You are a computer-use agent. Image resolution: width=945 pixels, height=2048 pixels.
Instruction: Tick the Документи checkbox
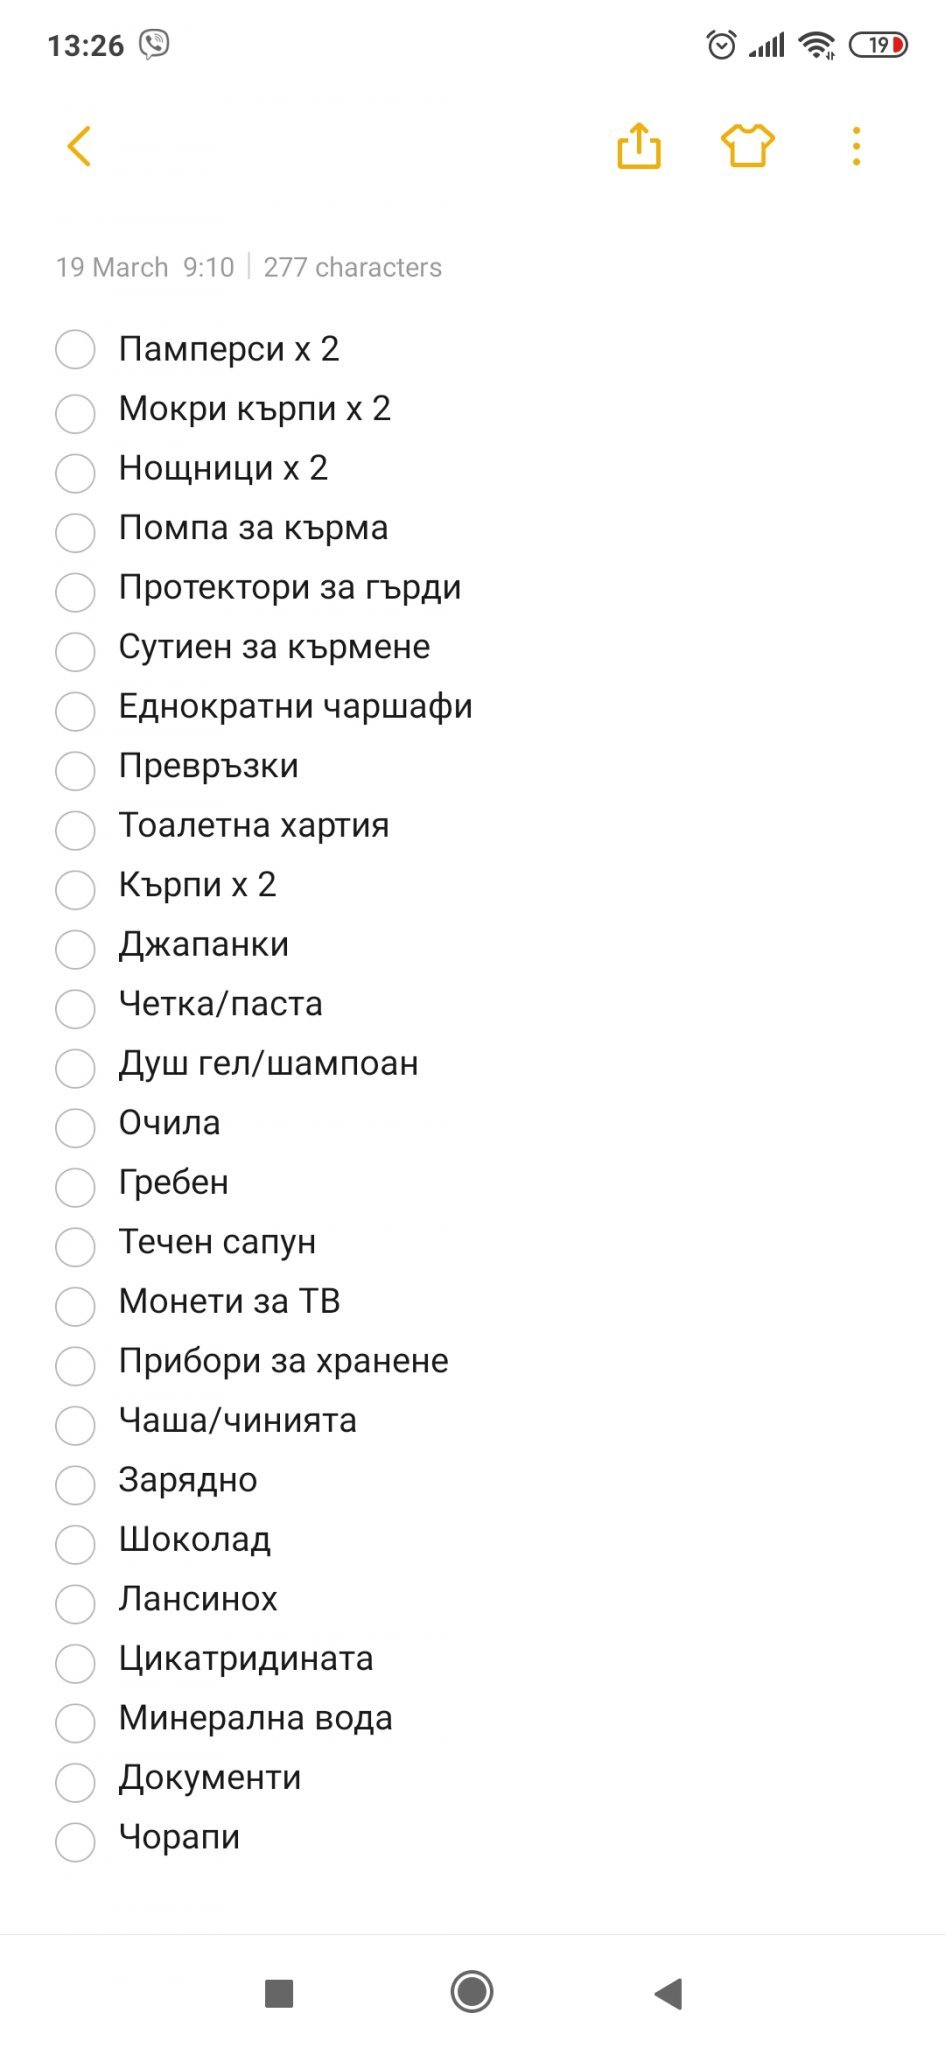click(x=75, y=1782)
